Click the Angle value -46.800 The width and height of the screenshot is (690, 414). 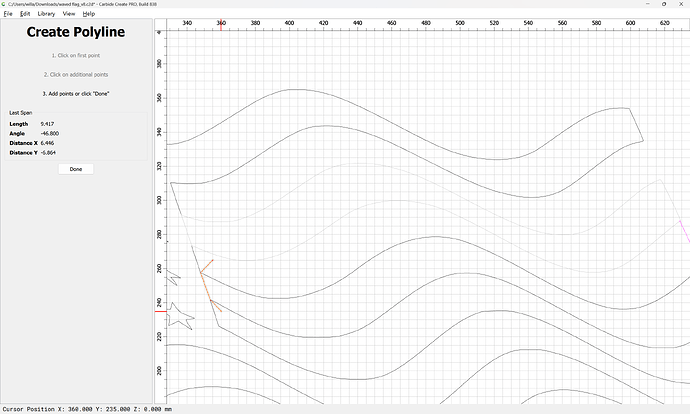[50, 133]
